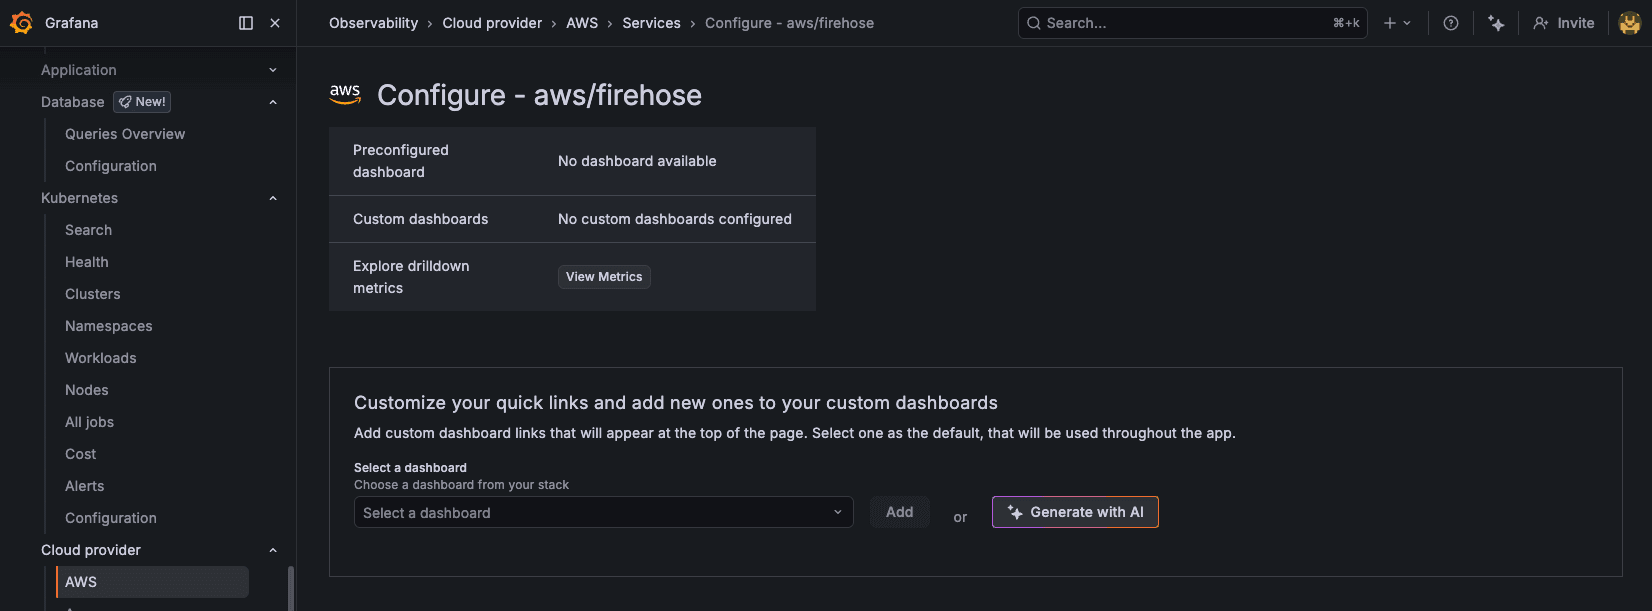Open Database in the sidebar
The height and width of the screenshot is (611, 1652).
pyautogui.click(x=72, y=102)
